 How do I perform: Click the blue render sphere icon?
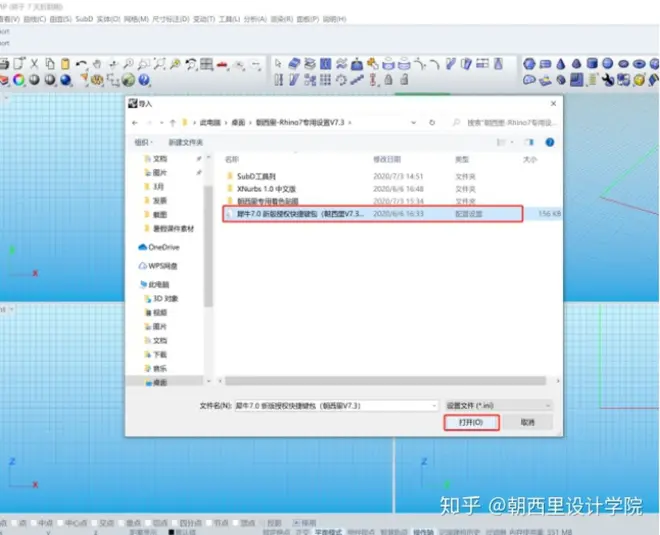pyautogui.click(x=66, y=80)
